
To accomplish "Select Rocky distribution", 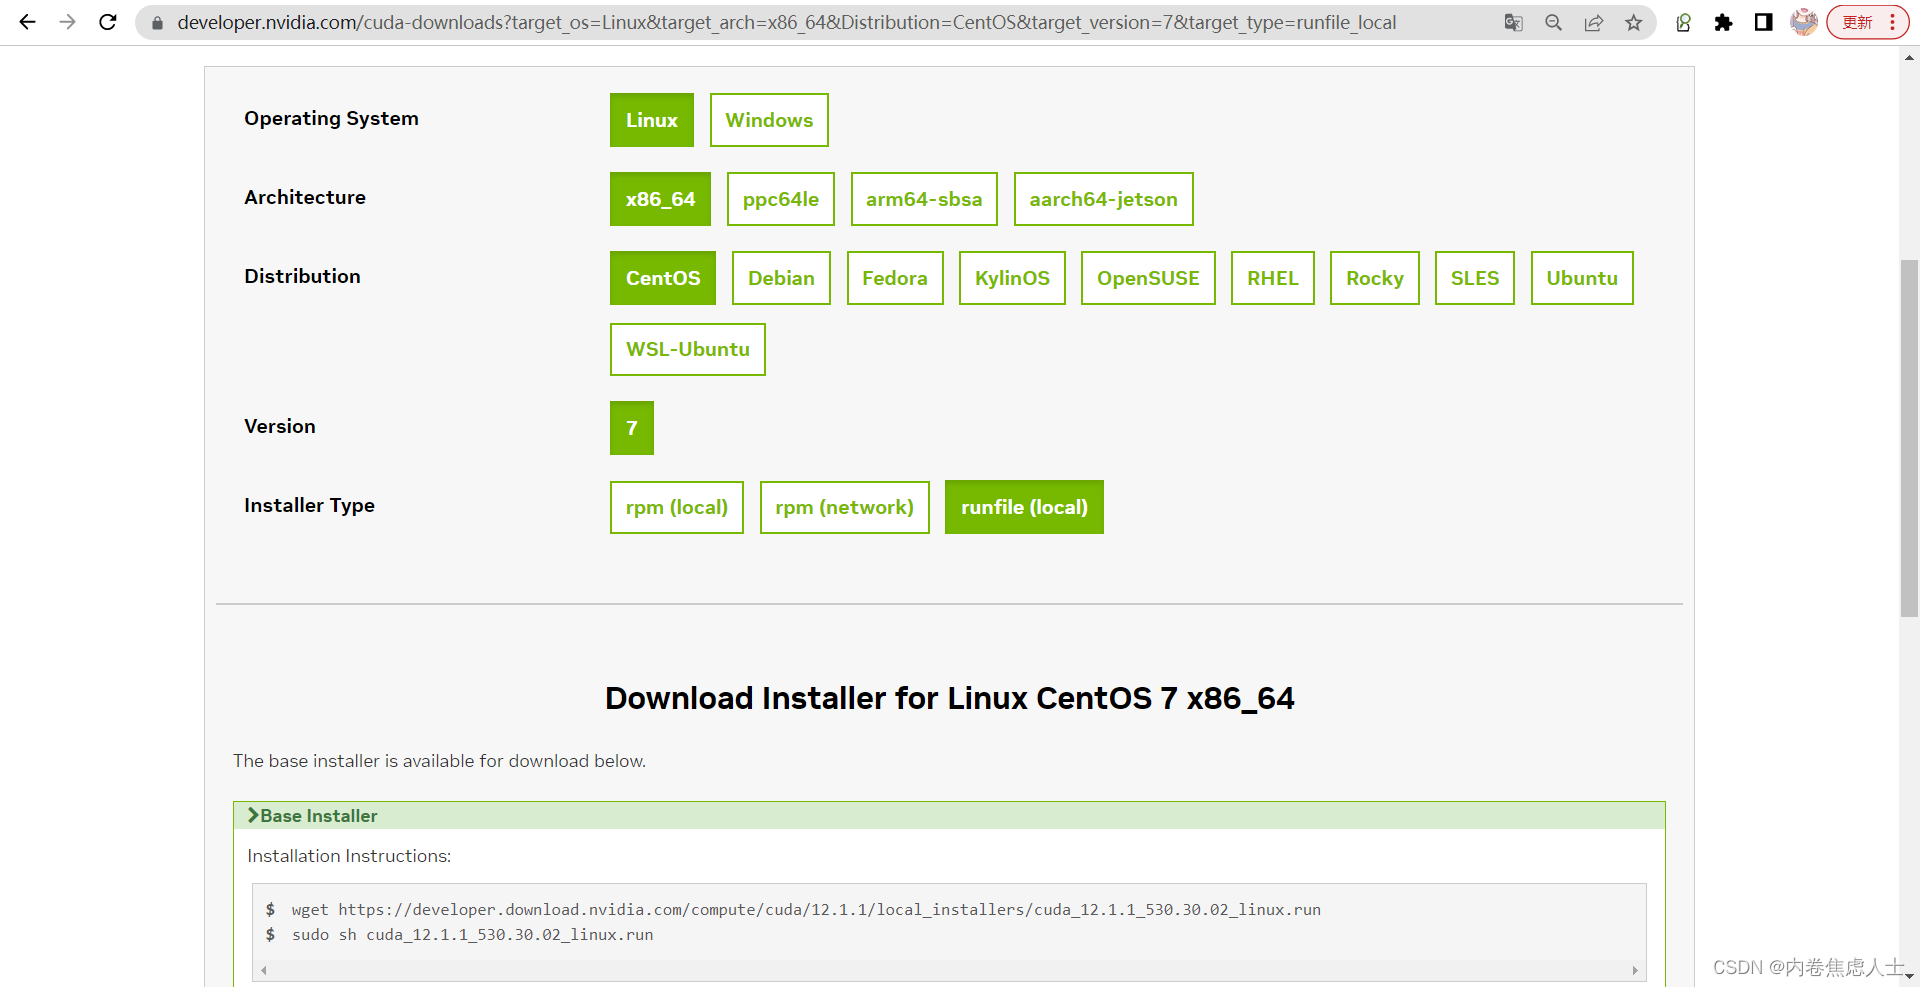I will 1375,278.
